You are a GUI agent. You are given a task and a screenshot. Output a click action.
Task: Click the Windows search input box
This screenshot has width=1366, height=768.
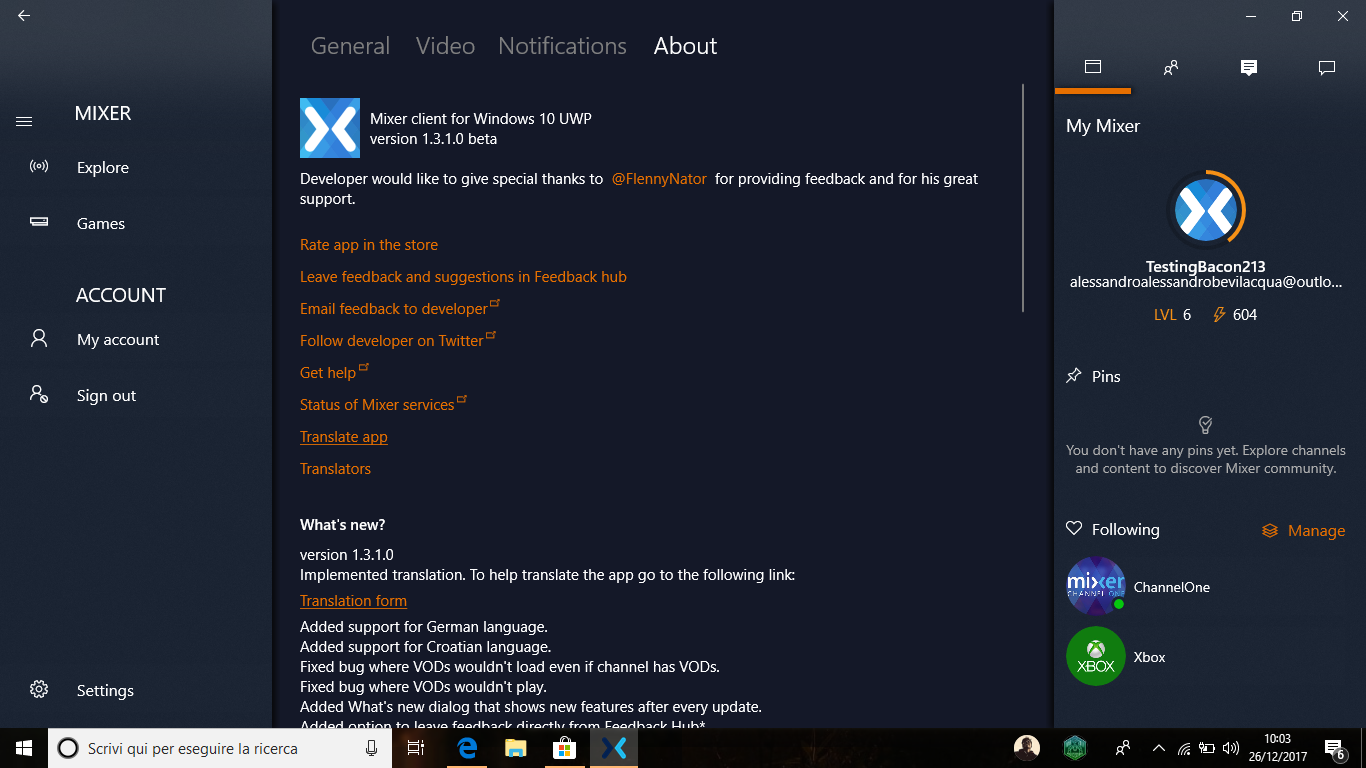coord(210,748)
